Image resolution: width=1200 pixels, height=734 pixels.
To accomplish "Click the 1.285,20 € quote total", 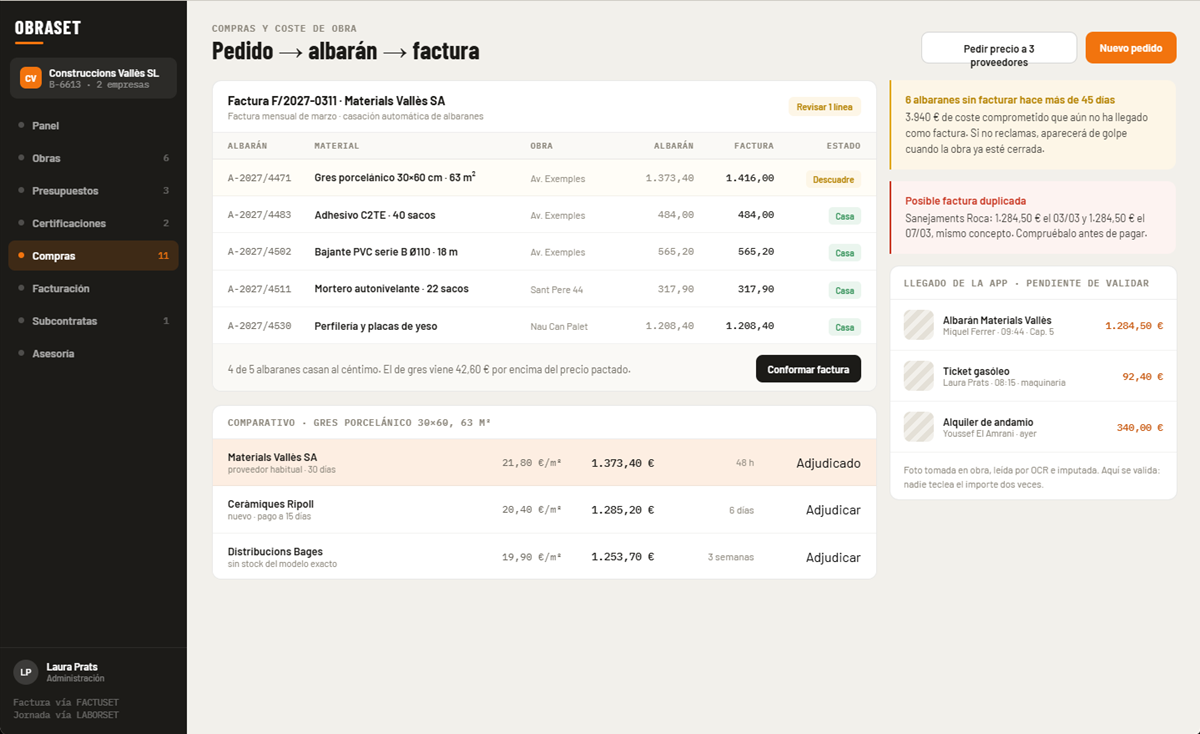I will pyautogui.click(x=622, y=510).
